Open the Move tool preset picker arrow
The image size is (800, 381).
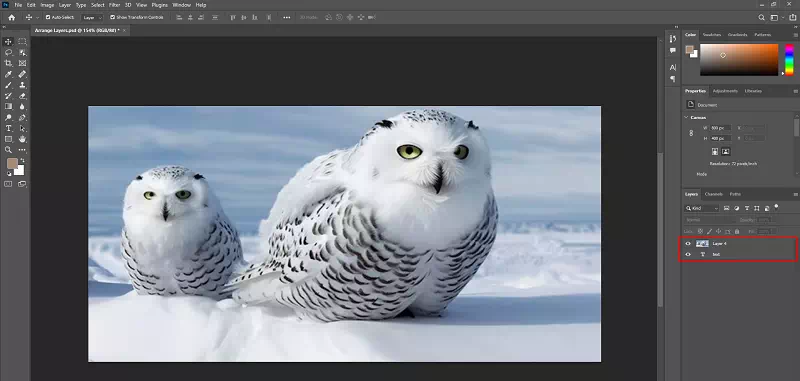38,17
